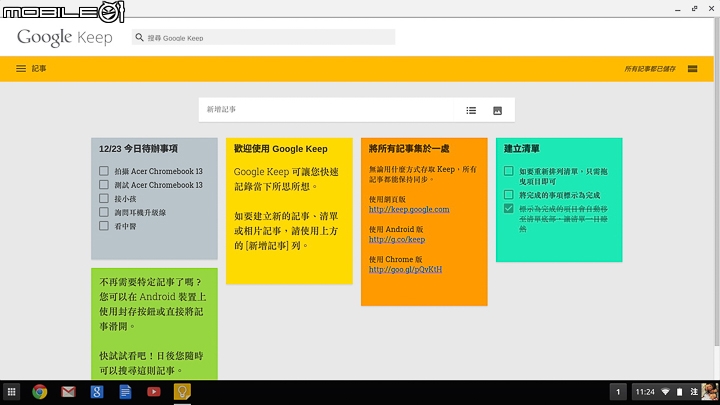Screen dimensions: 720x405
Task: Open the green 不再需要特定記事了嗎 note
Action: tap(154, 324)
